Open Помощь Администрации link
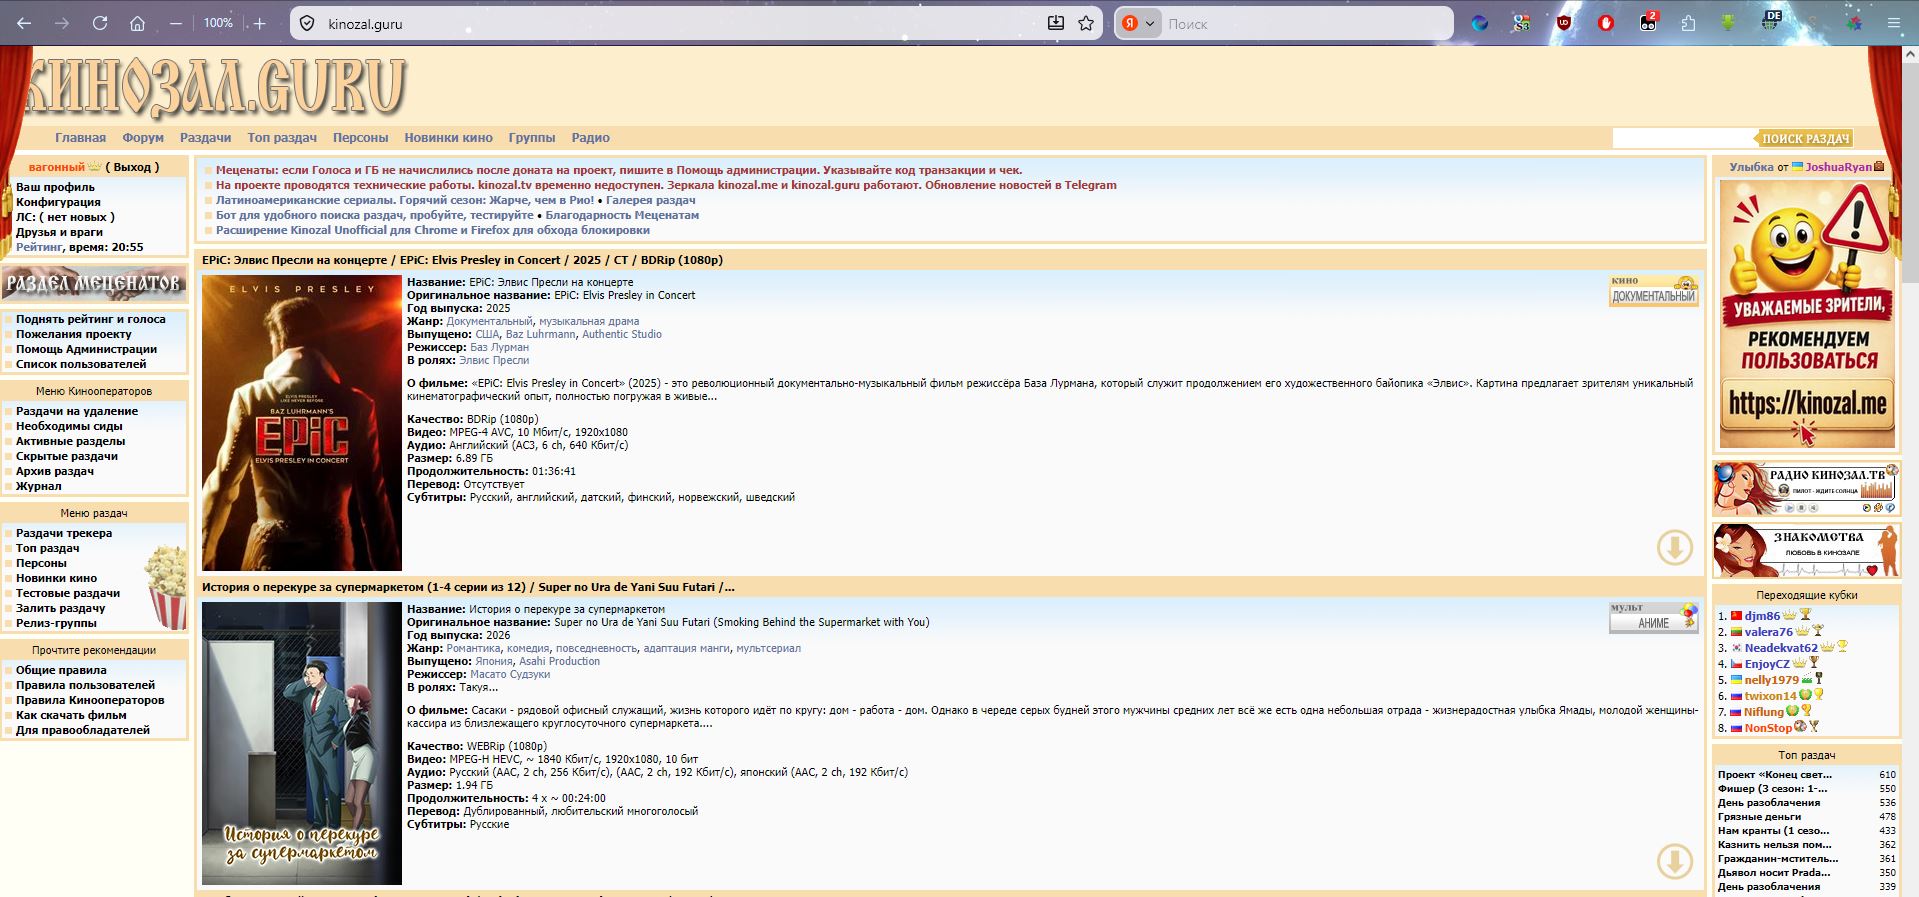The height and width of the screenshot is (897, 1919). click(x=86, y=349)
